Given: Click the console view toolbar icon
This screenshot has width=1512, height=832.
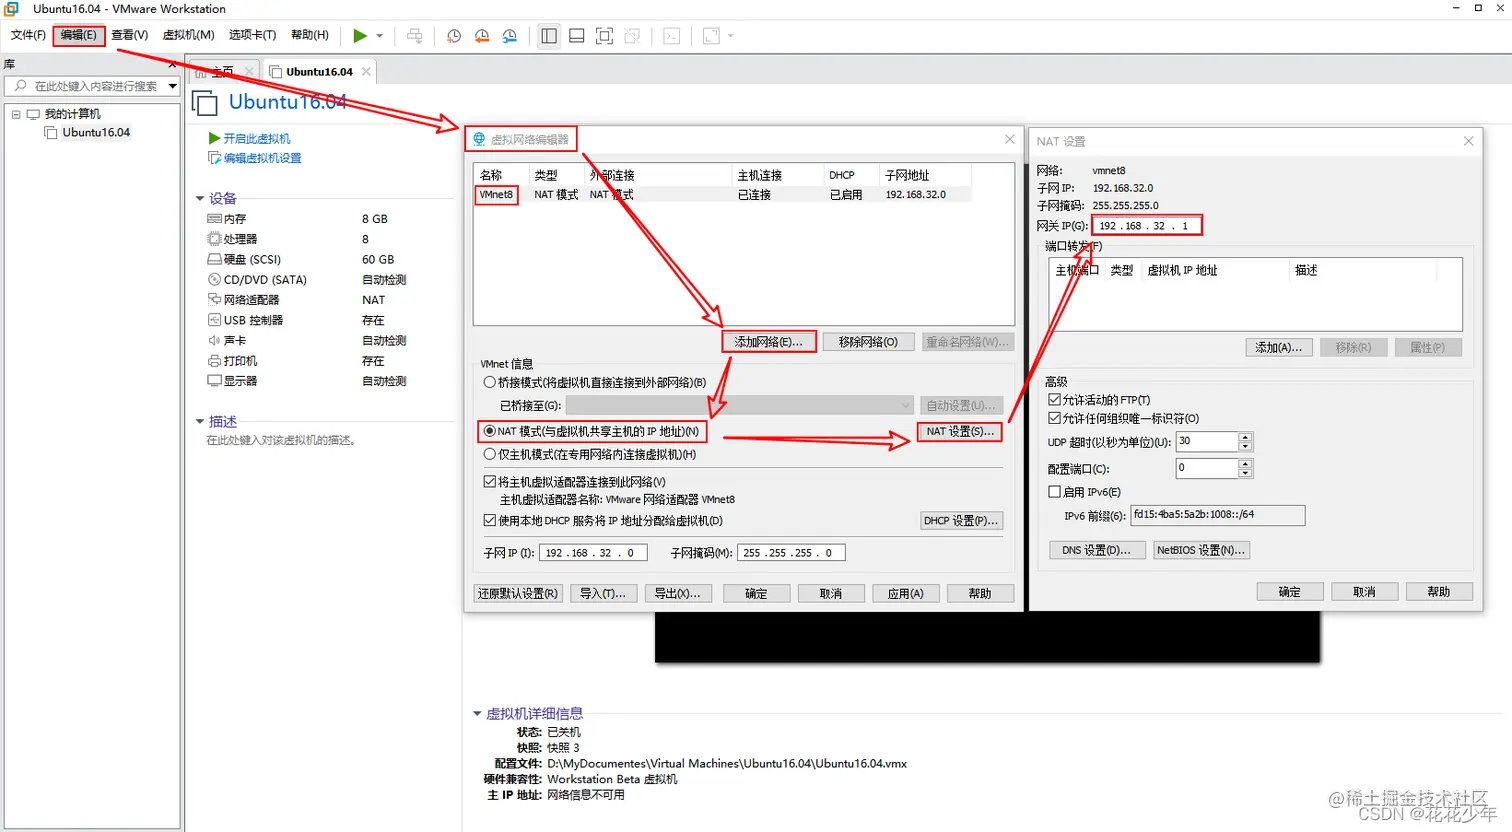Looking at the screenshot, I should pos(672,36).
